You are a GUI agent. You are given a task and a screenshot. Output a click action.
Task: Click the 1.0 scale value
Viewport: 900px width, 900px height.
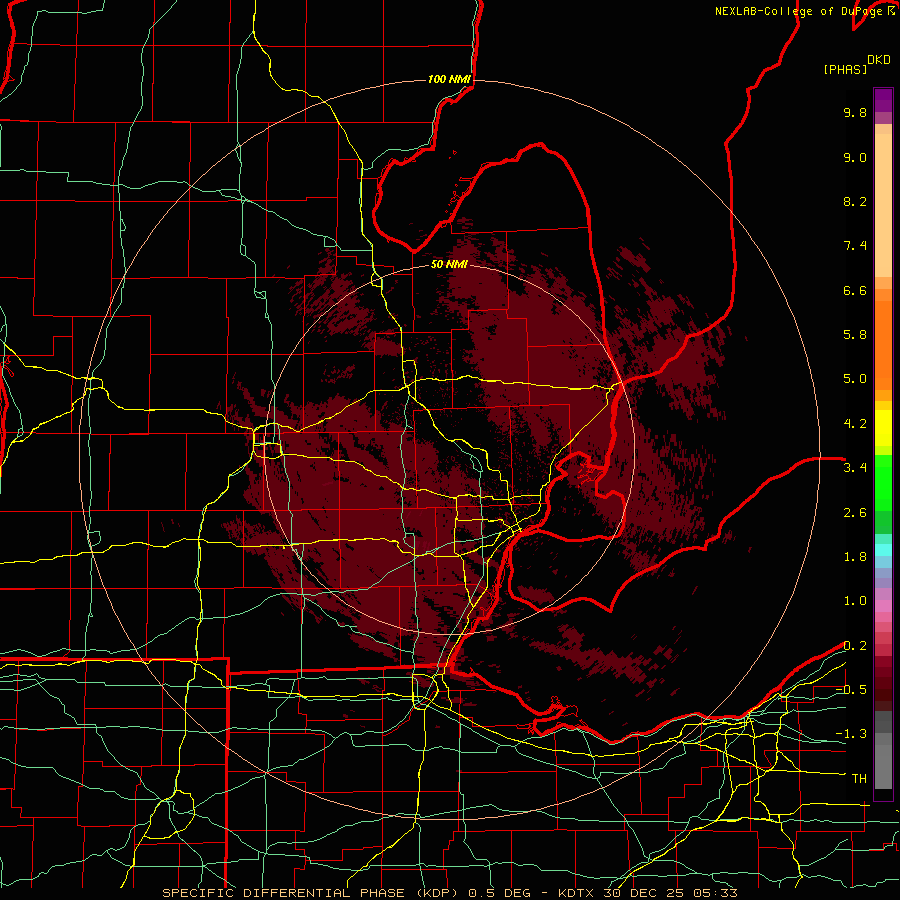click(x=855, y=602)
